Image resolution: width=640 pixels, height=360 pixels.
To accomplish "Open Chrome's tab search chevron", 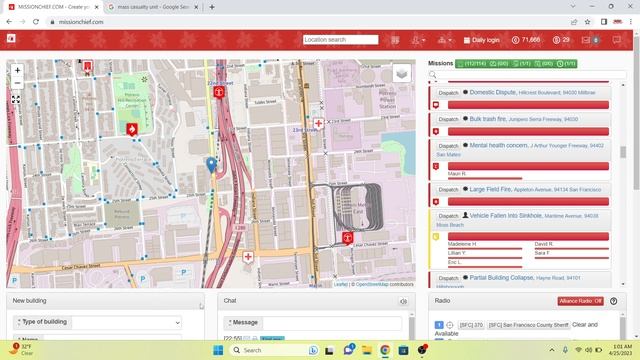I will 573,7.
